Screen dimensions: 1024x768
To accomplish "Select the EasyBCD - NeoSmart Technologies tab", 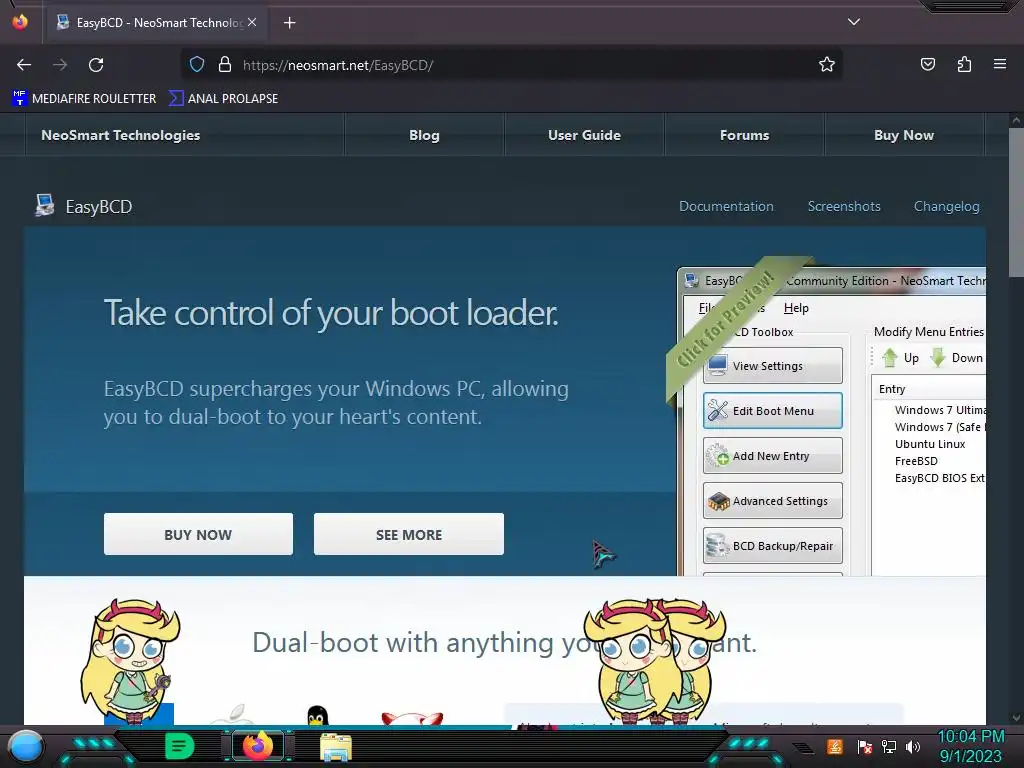I will 157,23.
